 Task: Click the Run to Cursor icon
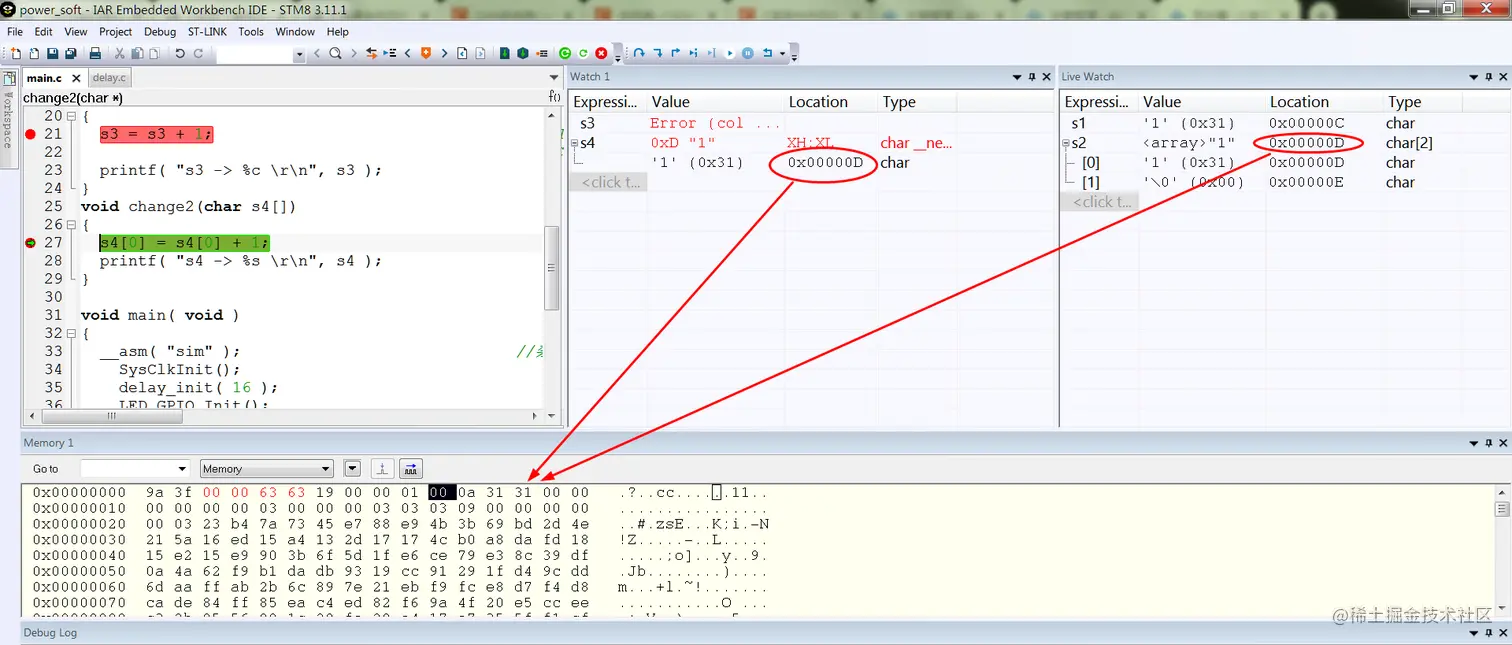pos(711,53)
